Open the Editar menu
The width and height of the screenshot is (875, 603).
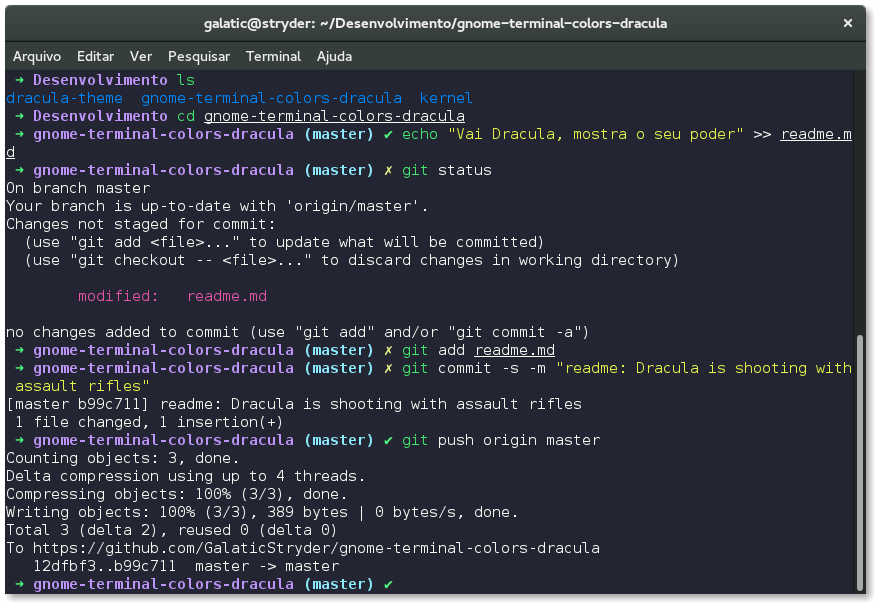pos(95,56)
